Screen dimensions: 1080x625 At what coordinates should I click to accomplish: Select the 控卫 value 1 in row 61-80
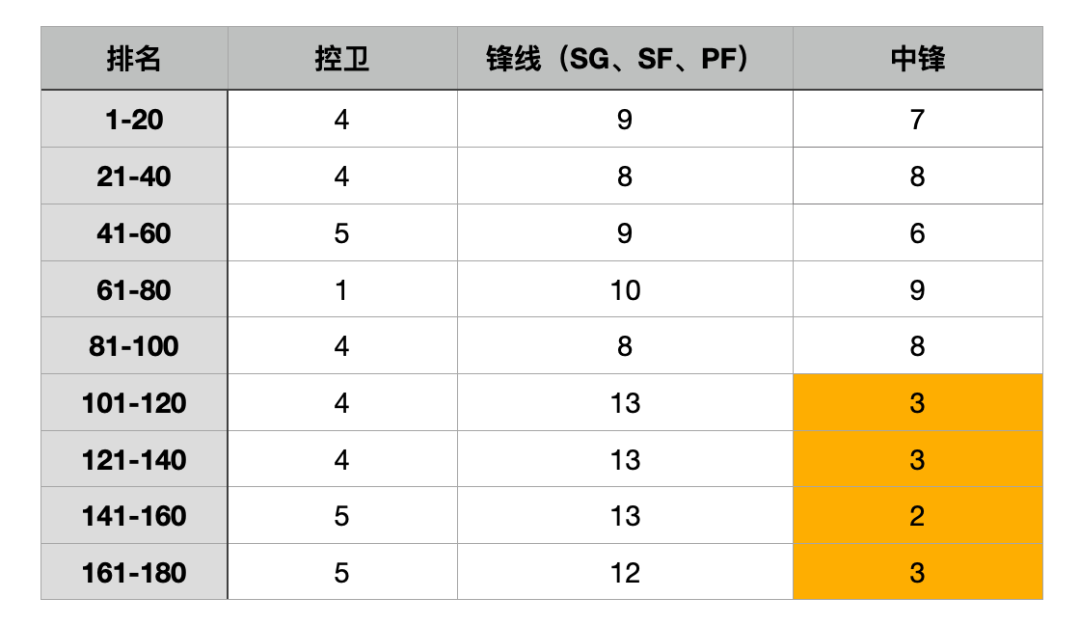point(342,289)
